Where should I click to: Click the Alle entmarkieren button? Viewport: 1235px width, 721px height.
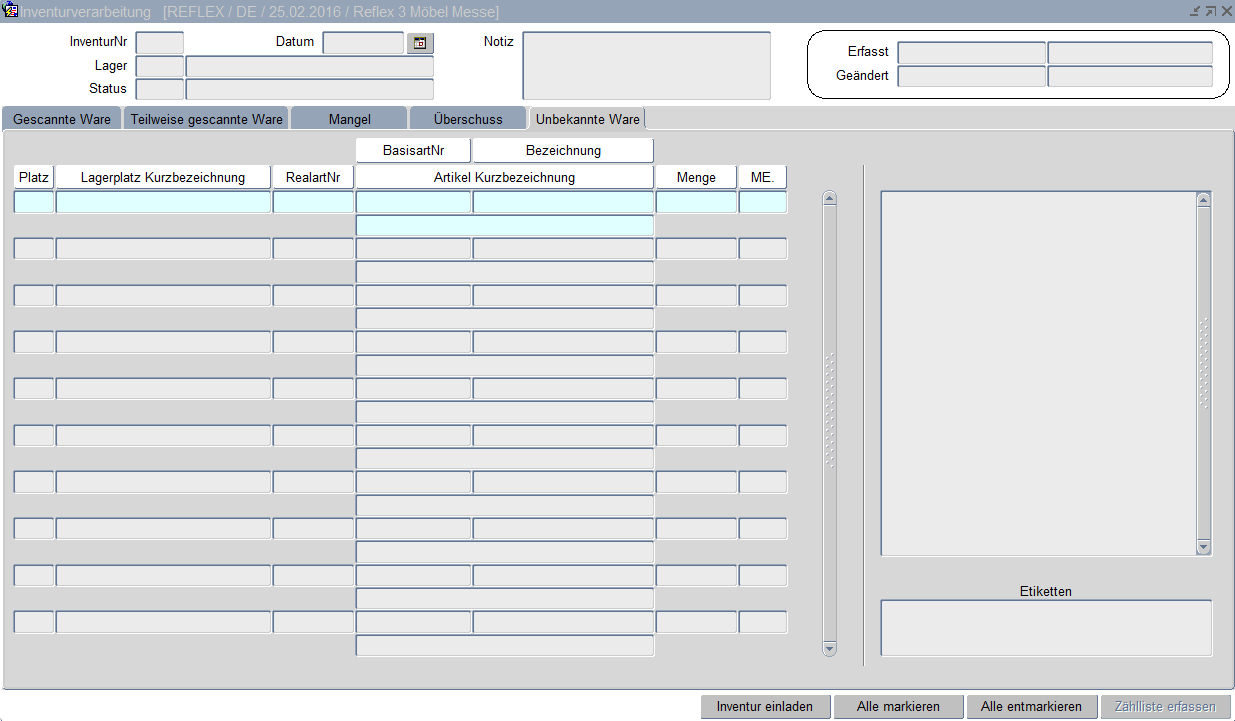(1031, 706)
